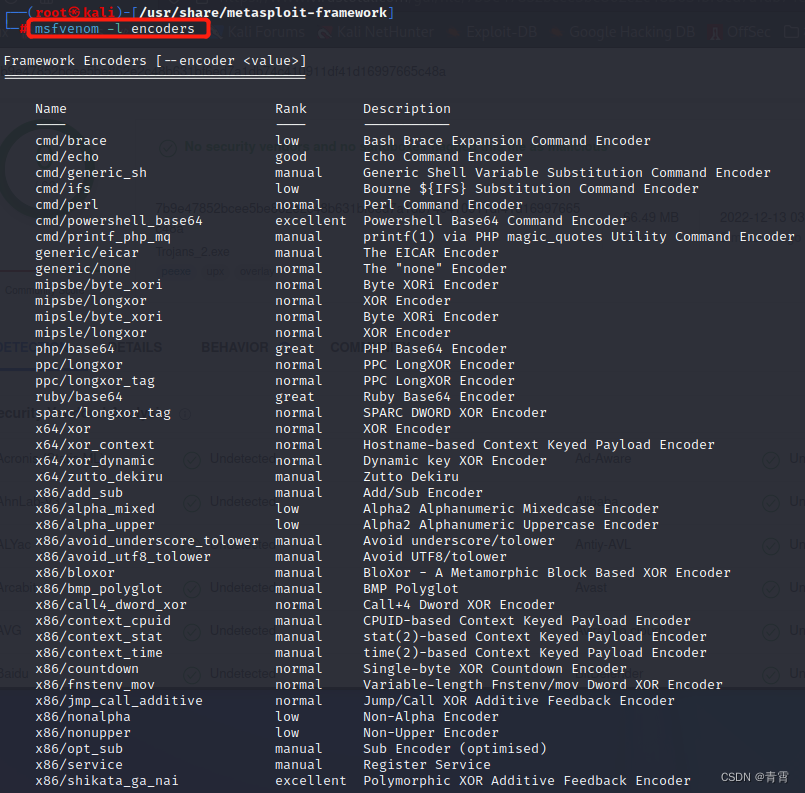Select the 'cmd/perl' encoder name
The width and height of the screenshot is (805, 793).
click(x=67, y=204)
